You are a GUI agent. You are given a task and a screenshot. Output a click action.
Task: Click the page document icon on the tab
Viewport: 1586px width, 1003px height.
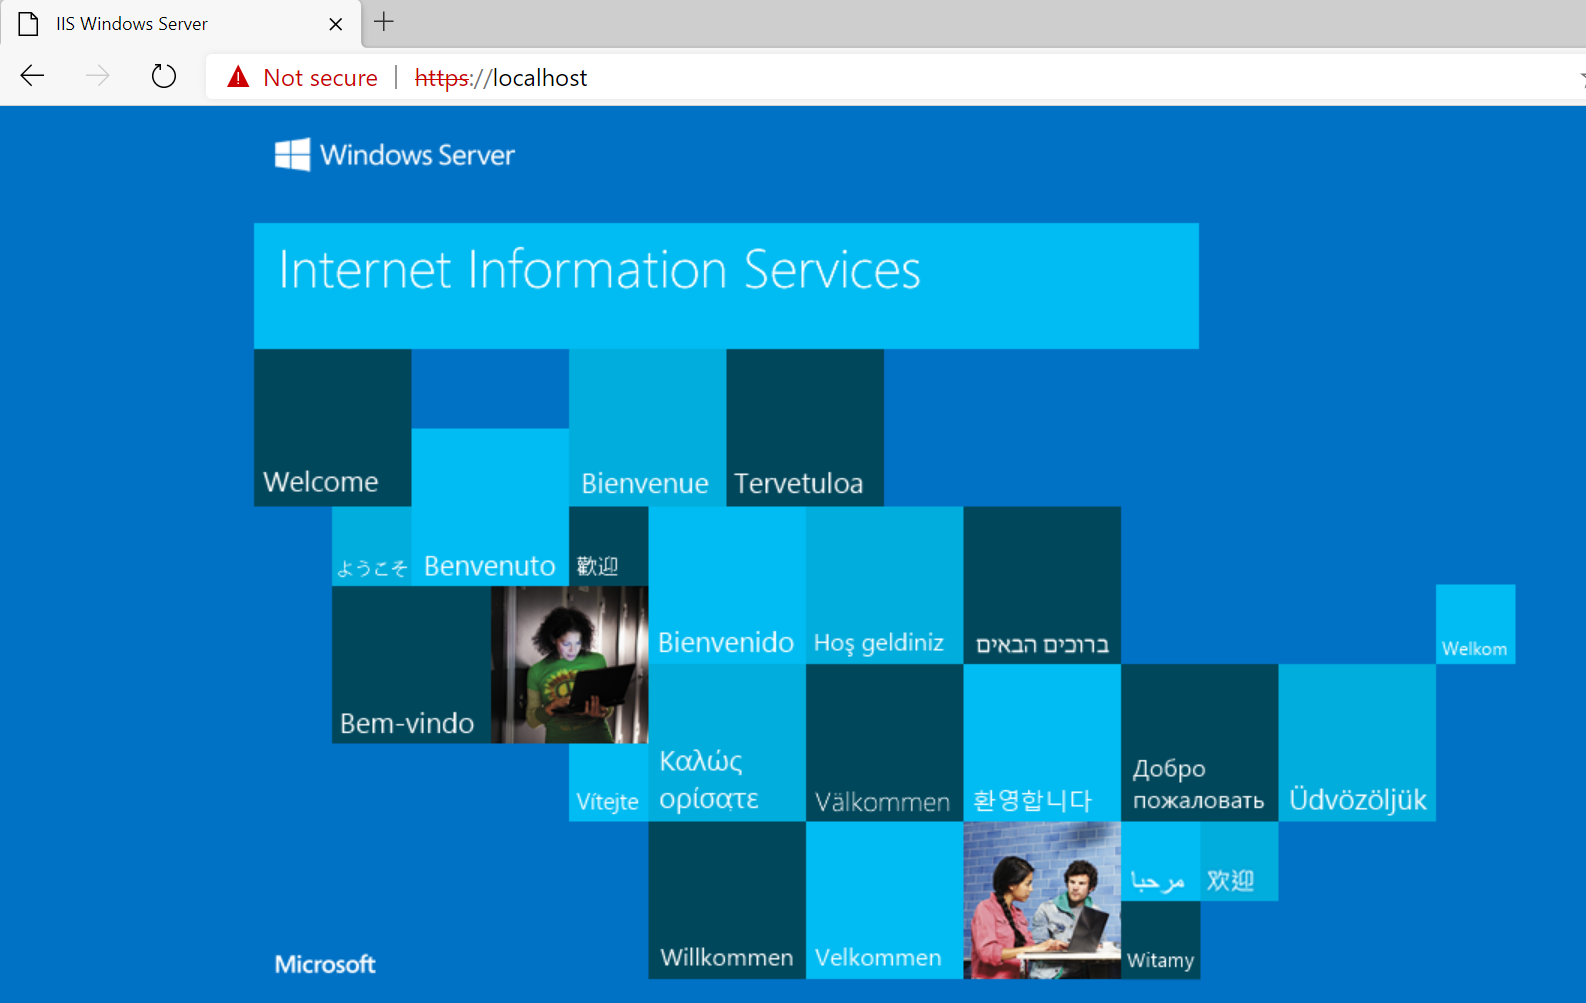29,24
